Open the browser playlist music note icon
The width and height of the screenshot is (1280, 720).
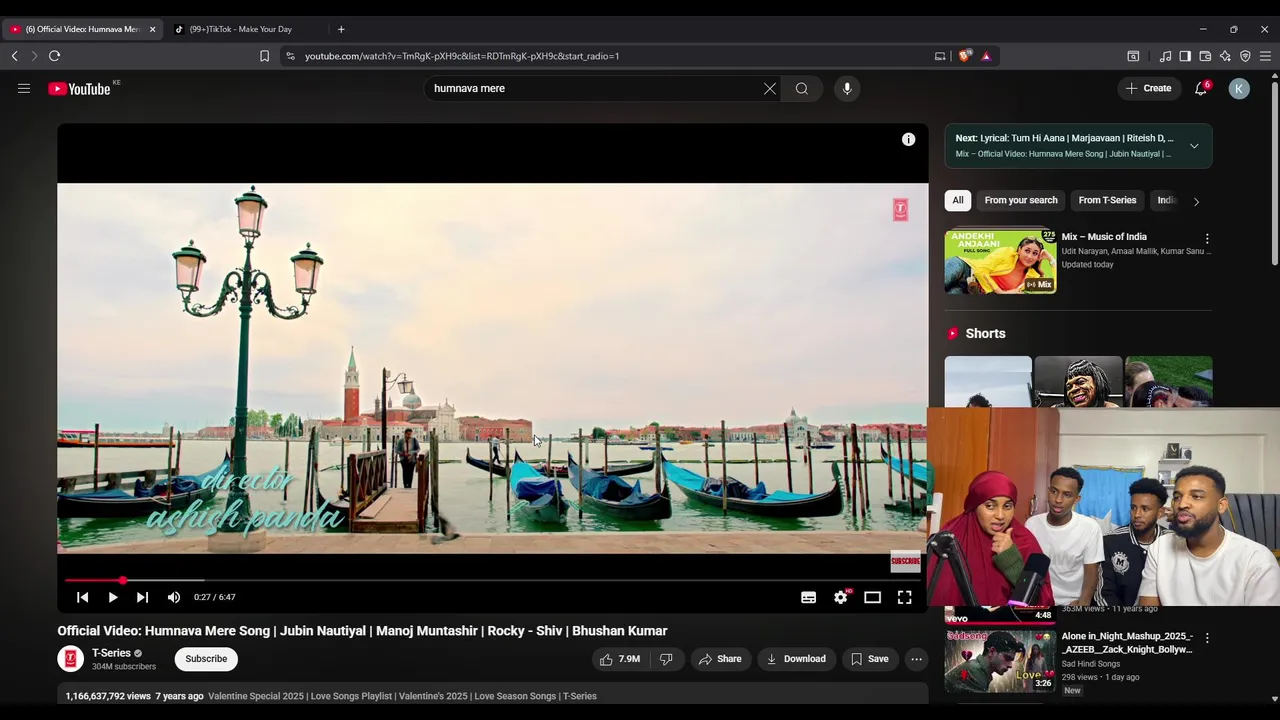[1165, 56]
